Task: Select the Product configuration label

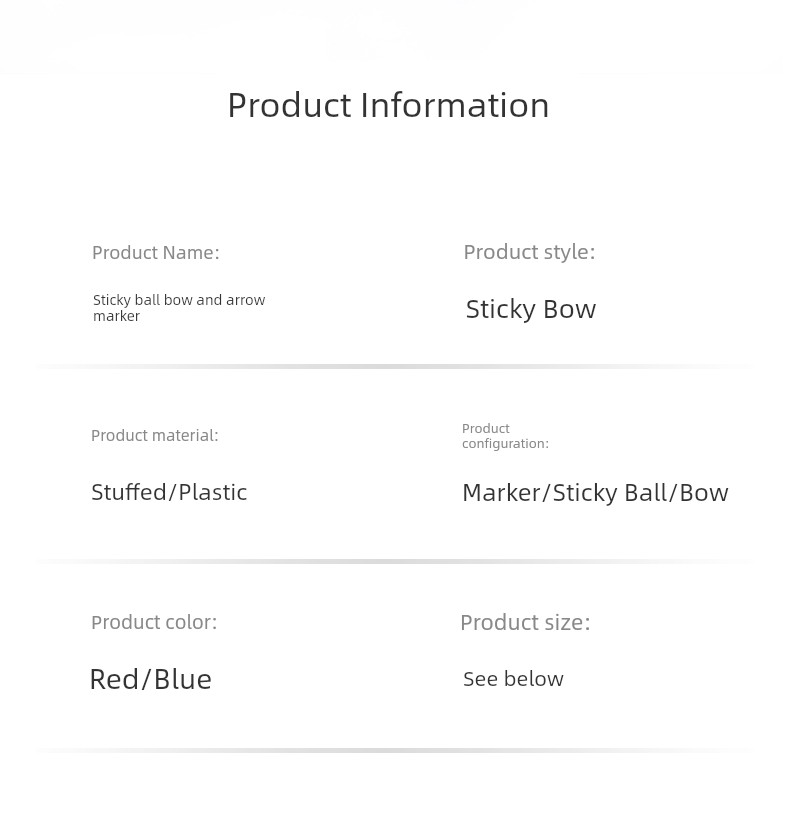Action: click(x=505, y=436)
